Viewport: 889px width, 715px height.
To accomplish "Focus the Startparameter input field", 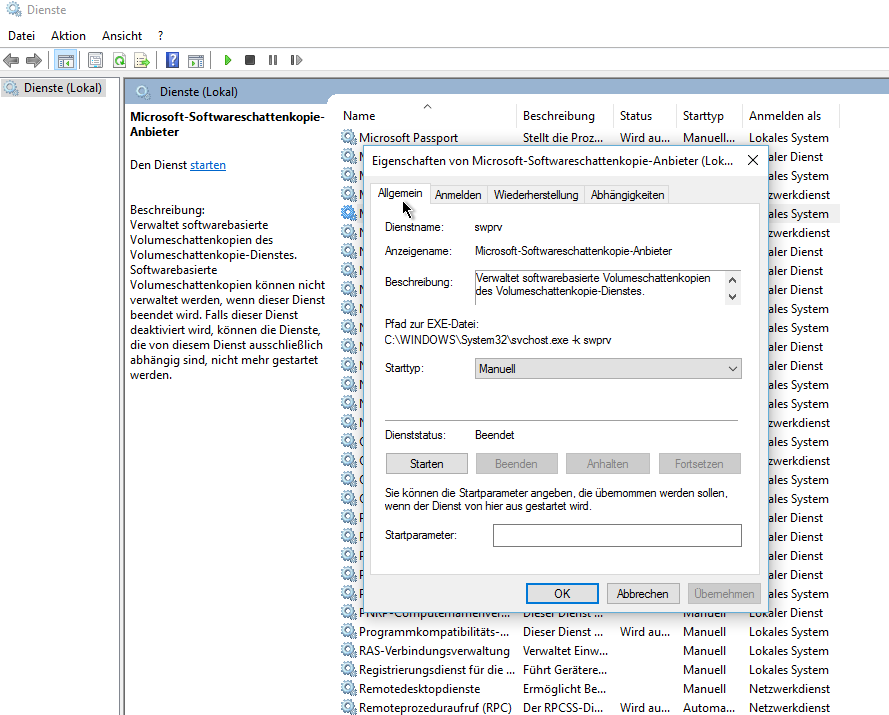I will [617, 535].
